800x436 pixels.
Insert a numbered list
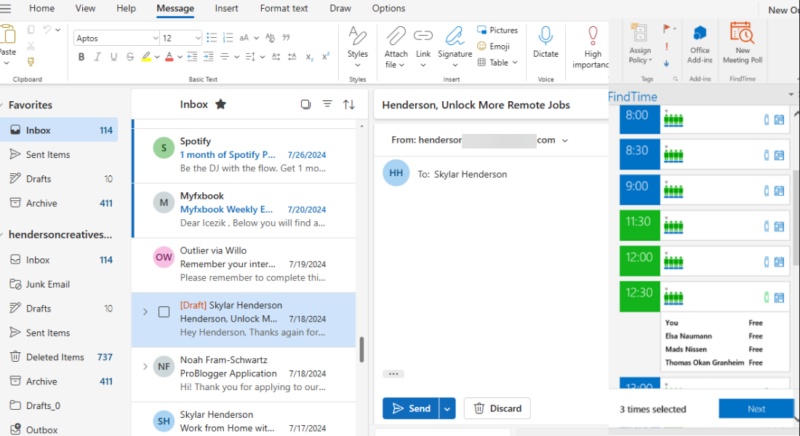click(x=228, y=38)
